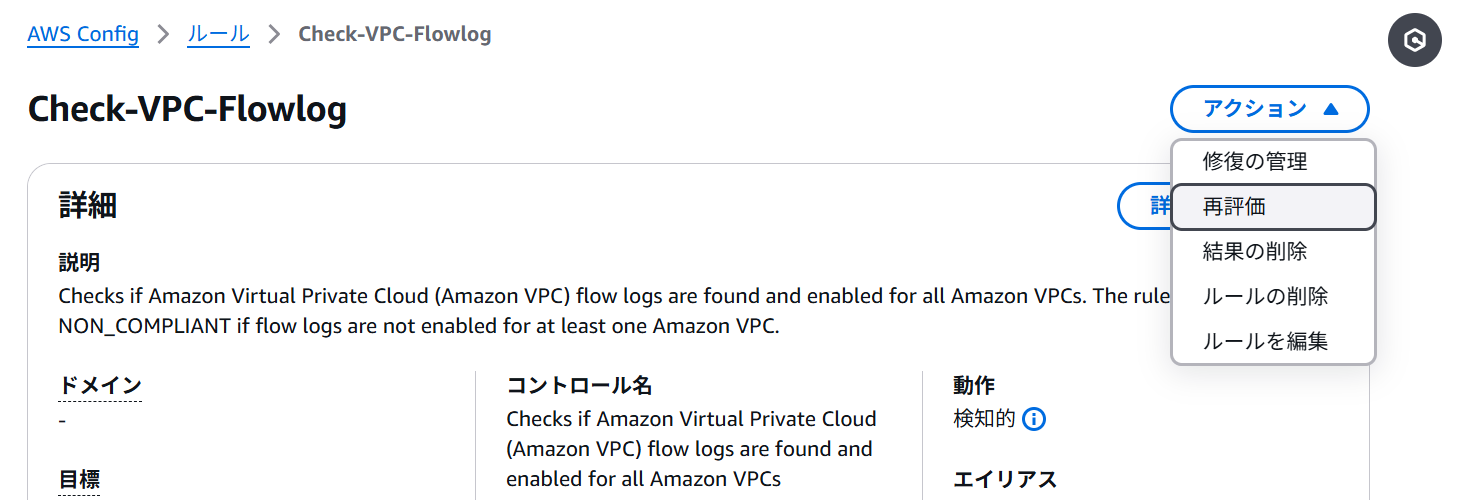Click the underlined ドメイン label
This screenshot has height=500, width=1463.
100,386
